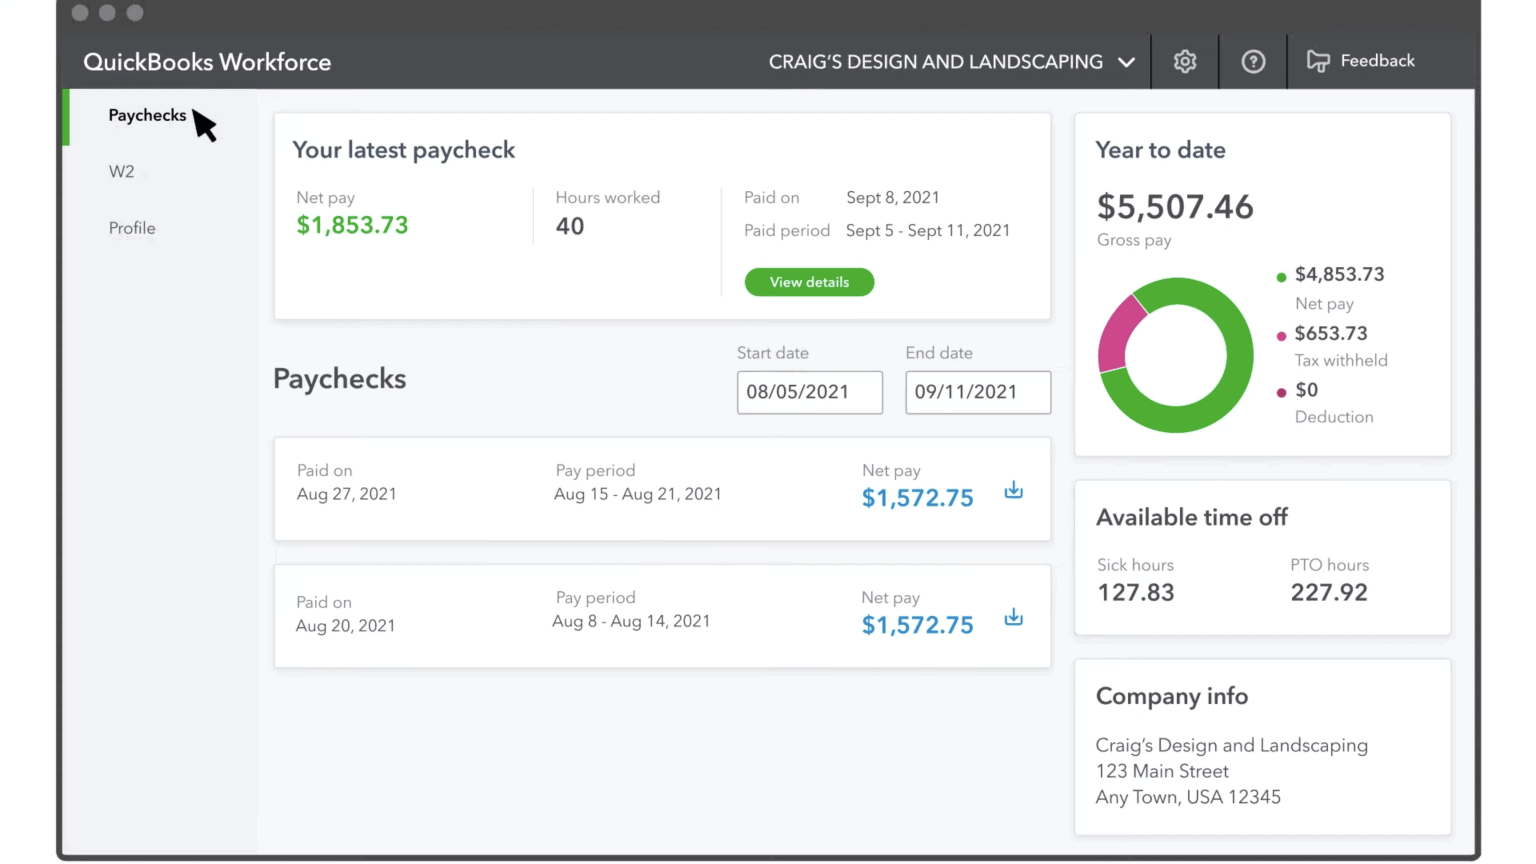Click the Feedback speech bubble icon
Image resolution: width=1536 pixels, height=864 pixels.
(1318, 61)
